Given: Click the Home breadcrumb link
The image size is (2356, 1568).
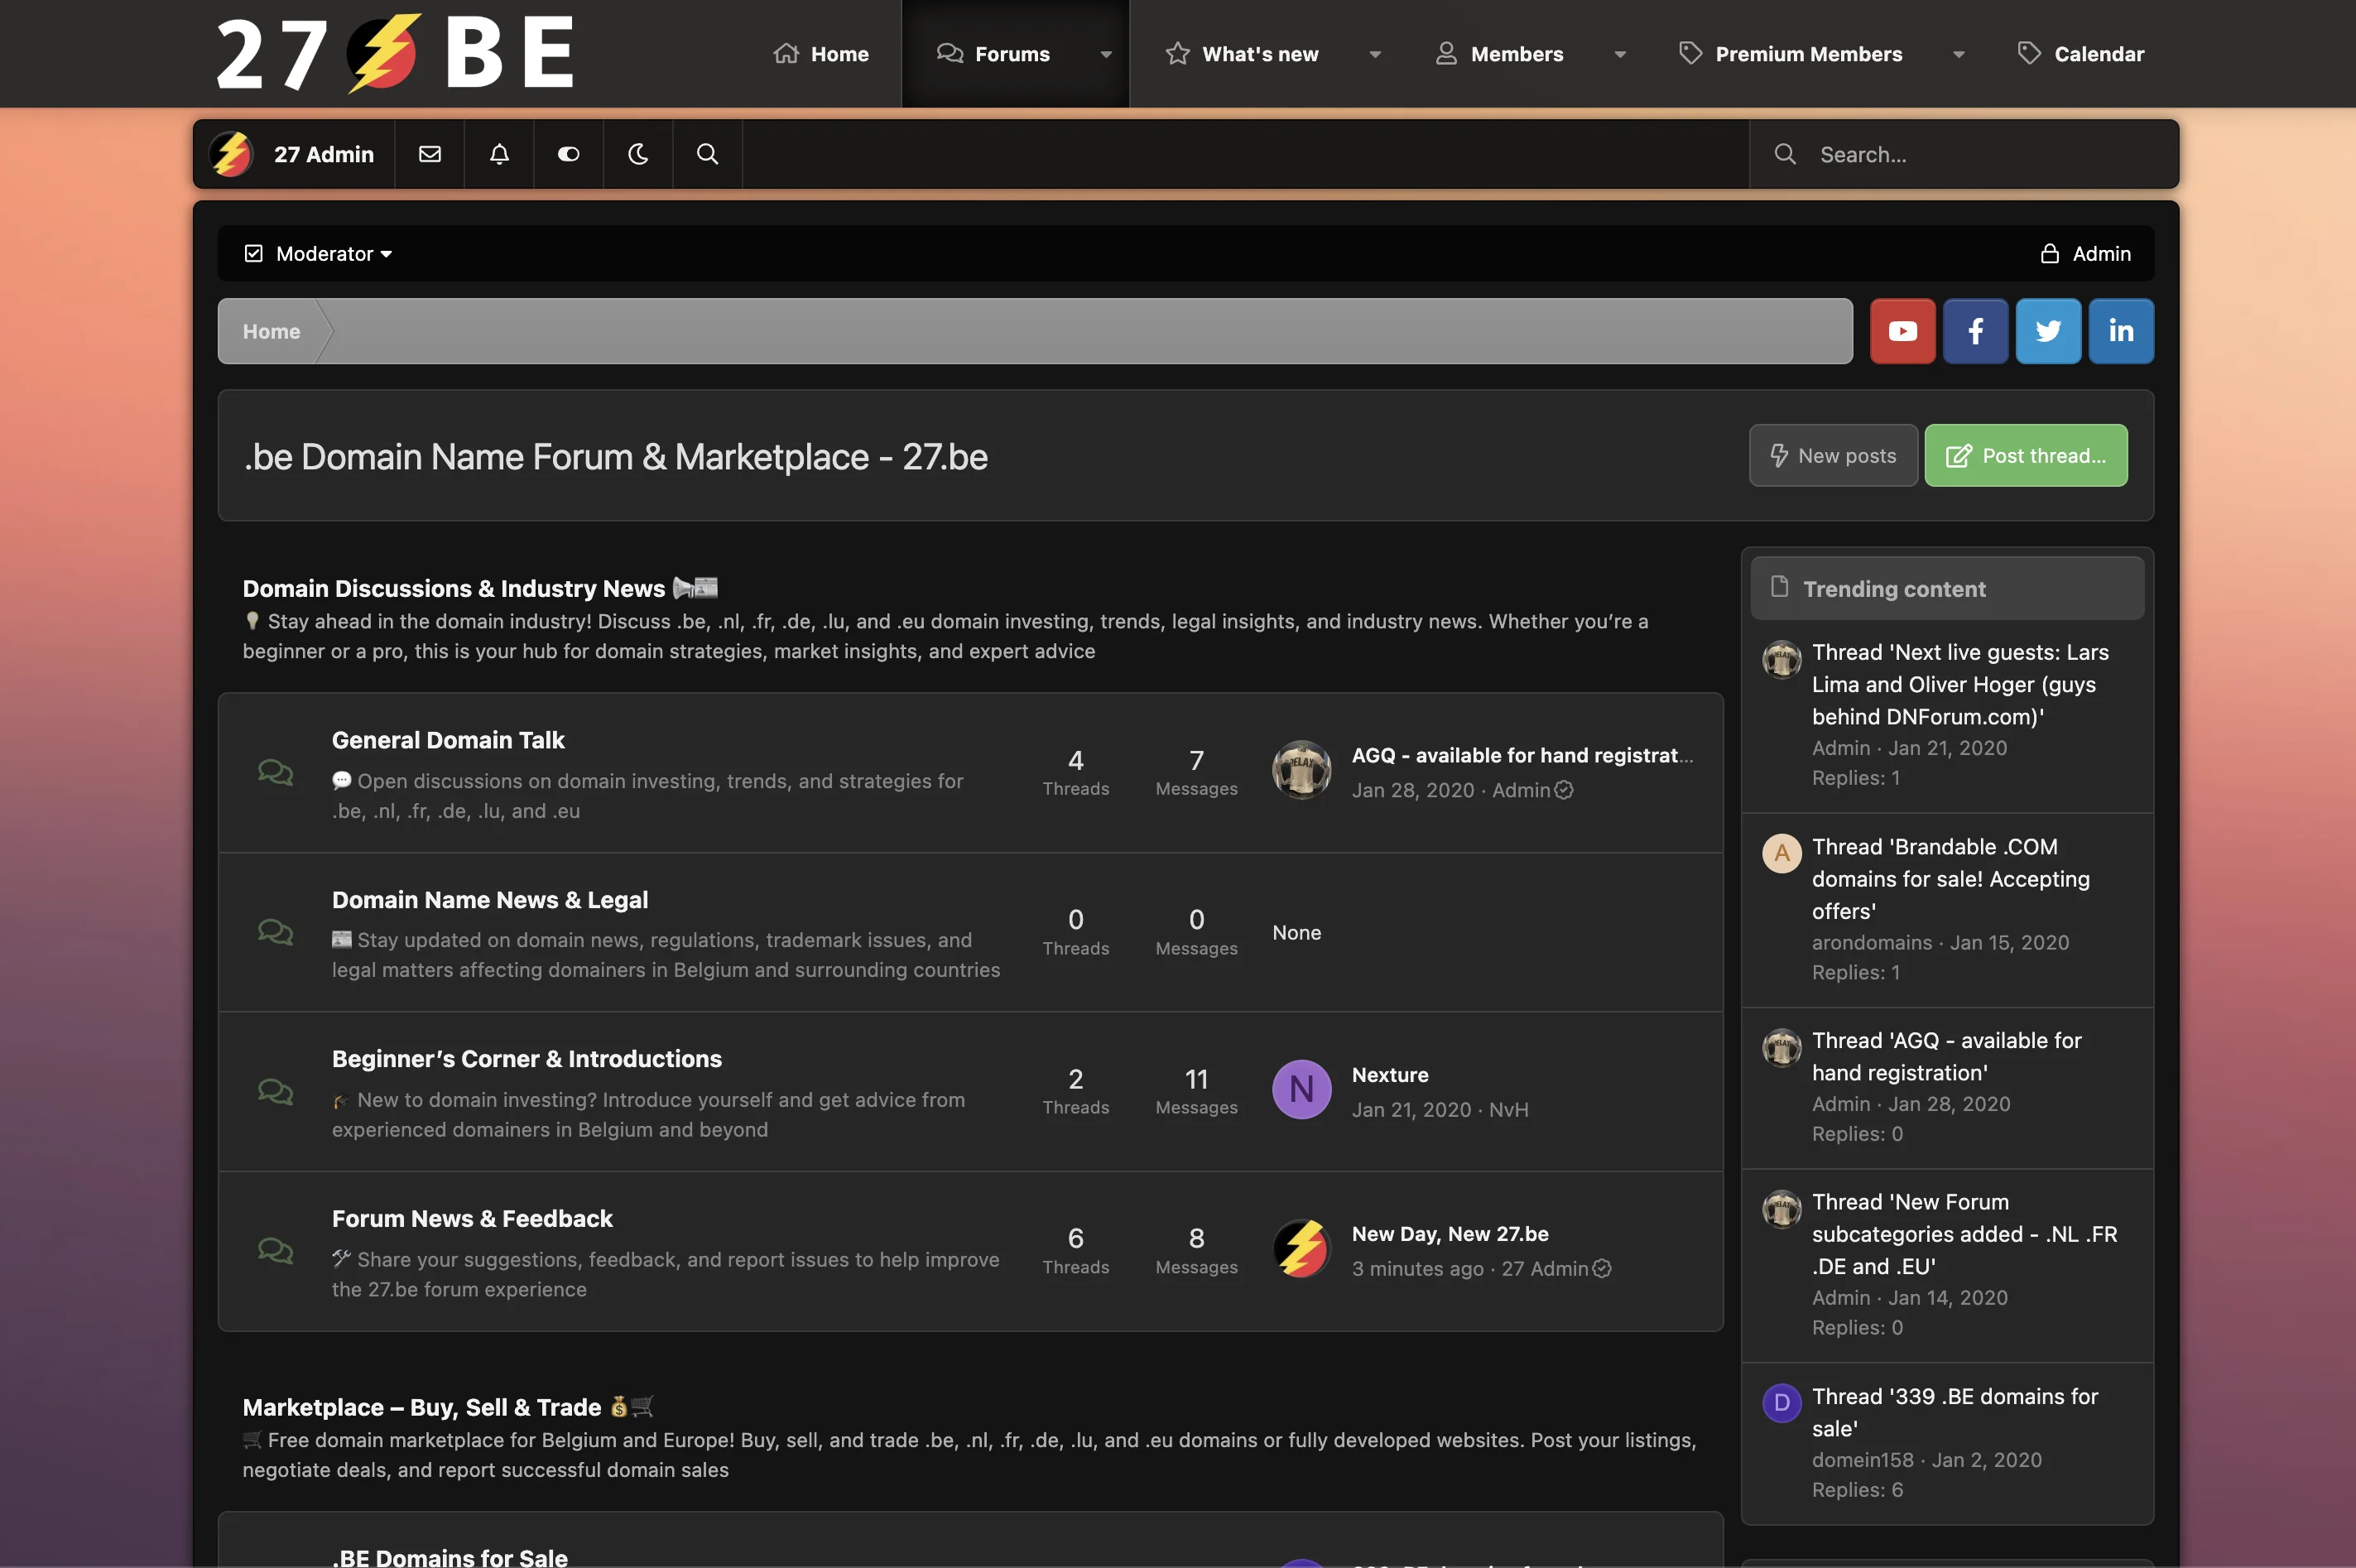Looking at the screenshot, I should (271, 331).
